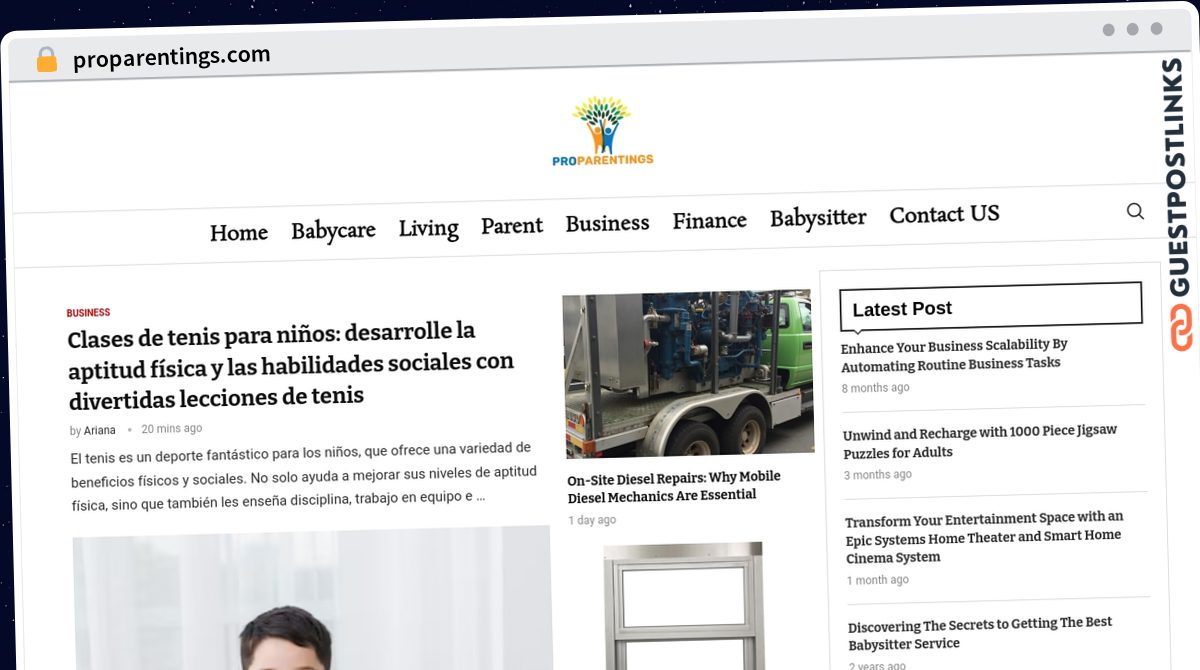Click the '8 months ago' timestamp
The width and height of the screenshot is (1200, 670).
875,388
